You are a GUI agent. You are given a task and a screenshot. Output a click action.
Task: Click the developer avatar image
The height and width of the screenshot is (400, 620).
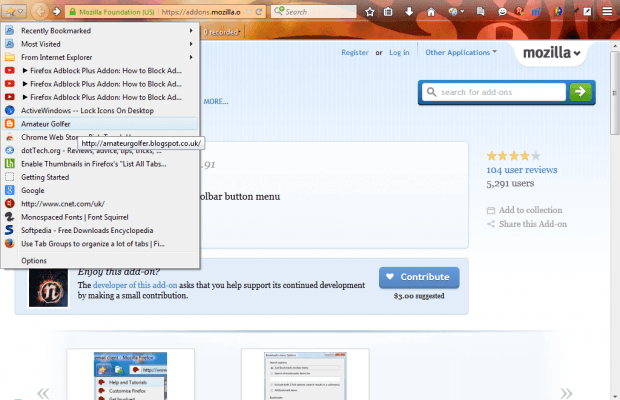click(48, 287)
